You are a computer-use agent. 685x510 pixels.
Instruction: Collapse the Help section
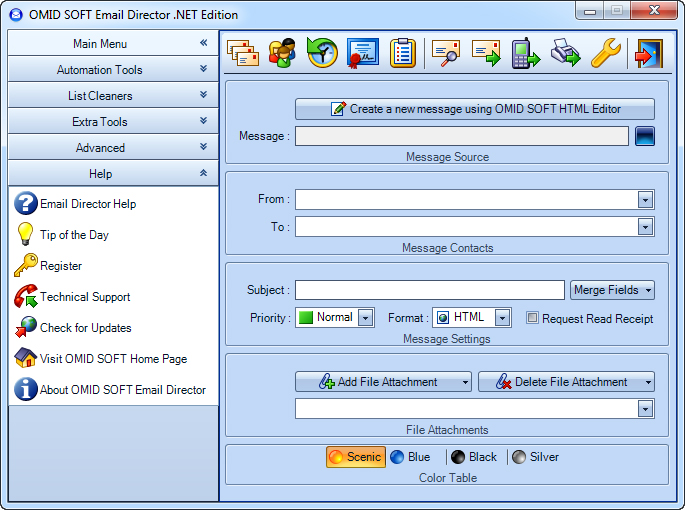113,173
